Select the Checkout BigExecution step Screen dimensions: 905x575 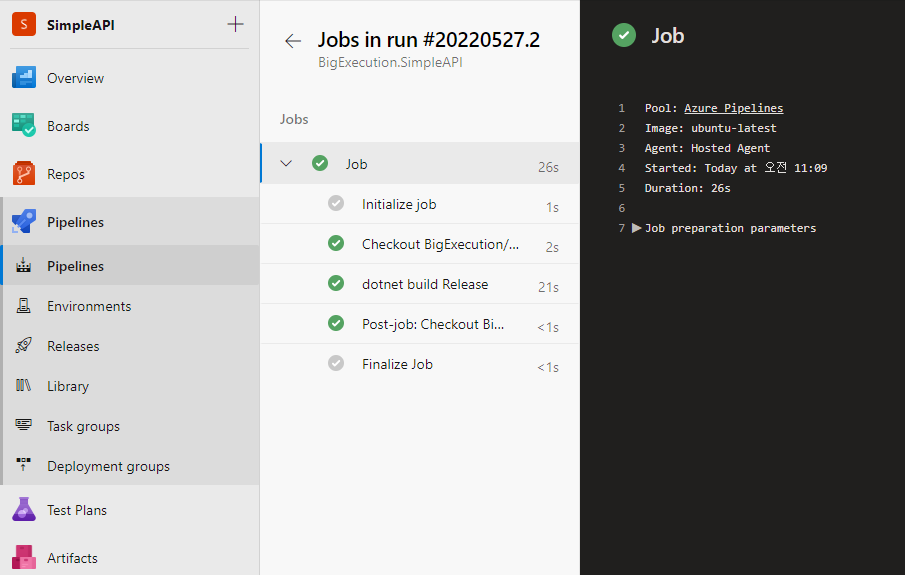pos(420,244)
